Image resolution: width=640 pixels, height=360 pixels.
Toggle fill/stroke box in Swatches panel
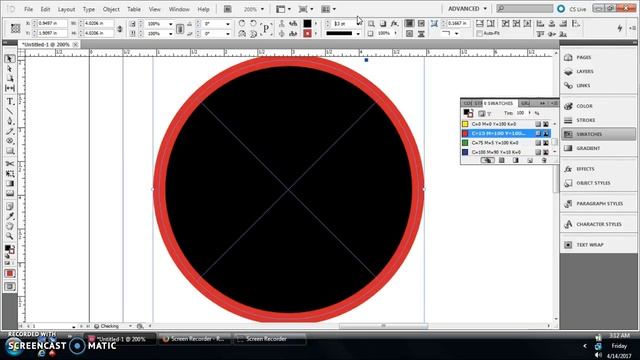[x=468, y=113]
